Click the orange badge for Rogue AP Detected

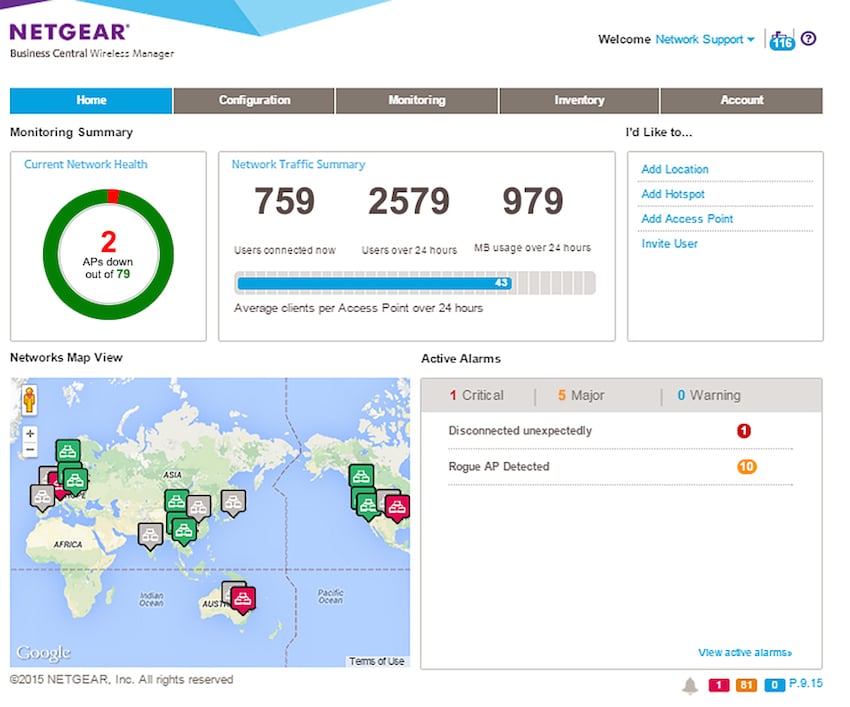746,467
